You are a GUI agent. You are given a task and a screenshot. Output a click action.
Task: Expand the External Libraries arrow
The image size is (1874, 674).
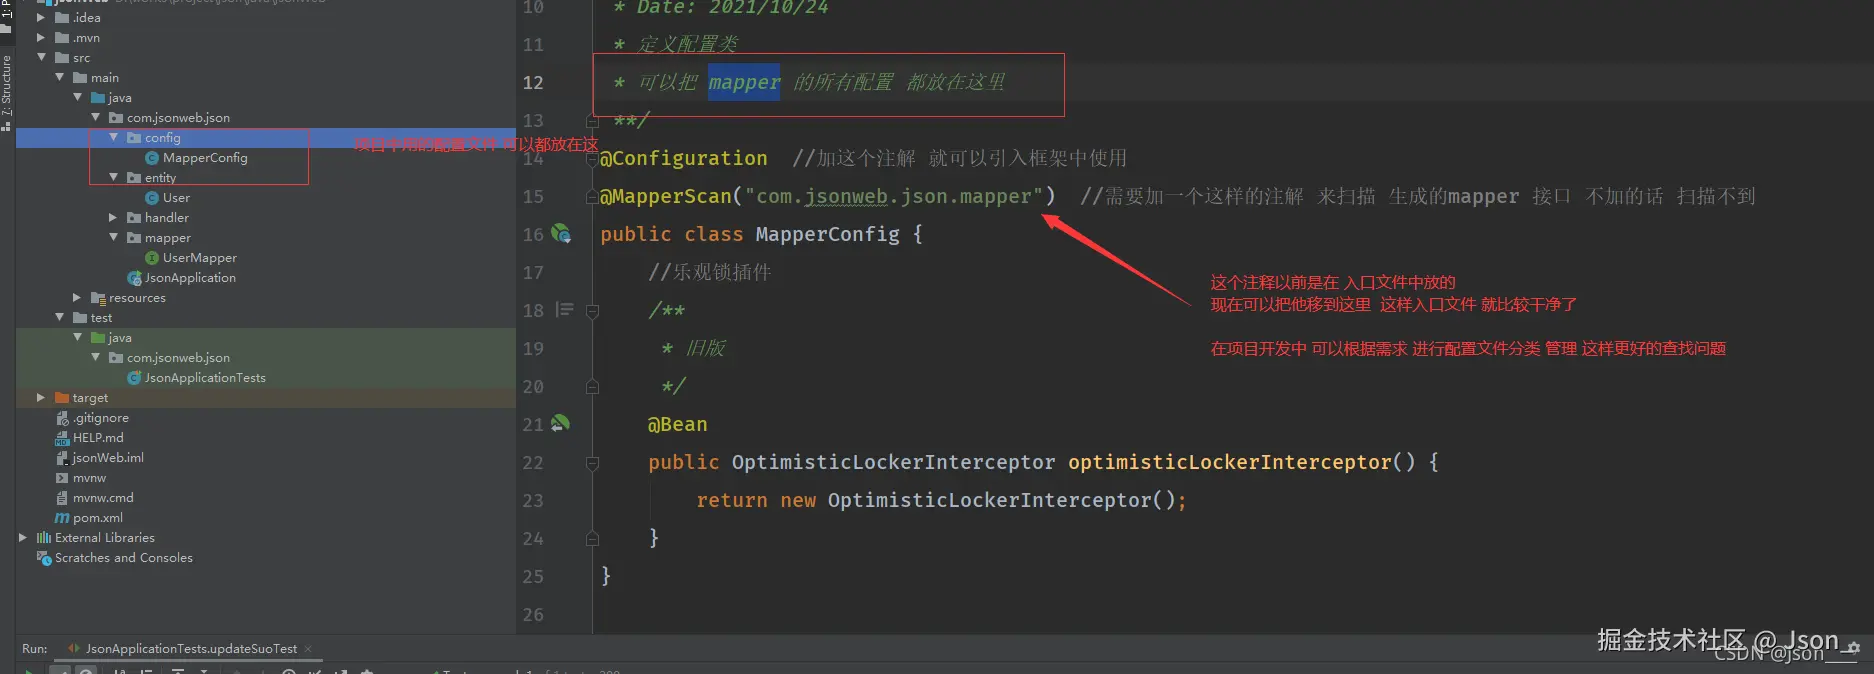23,538
